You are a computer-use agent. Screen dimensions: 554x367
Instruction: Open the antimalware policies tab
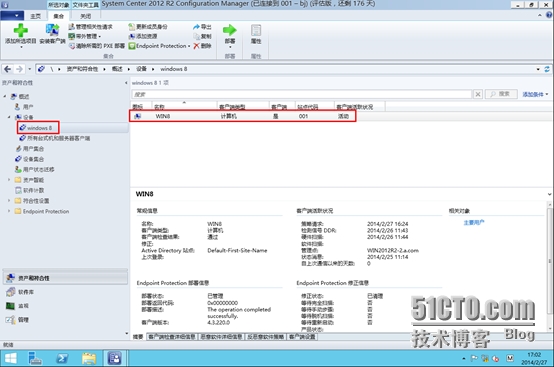pyautogui.click(x=266, y=337)
